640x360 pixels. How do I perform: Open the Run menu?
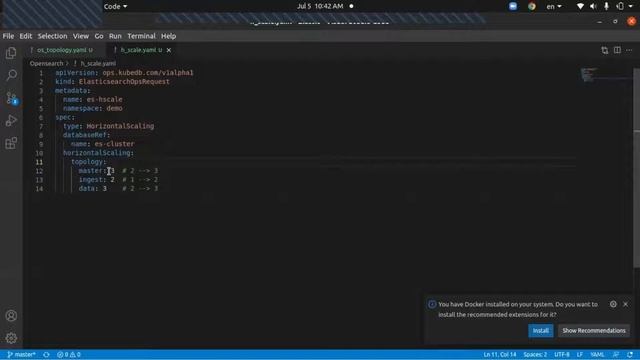[x=115, y=36]
